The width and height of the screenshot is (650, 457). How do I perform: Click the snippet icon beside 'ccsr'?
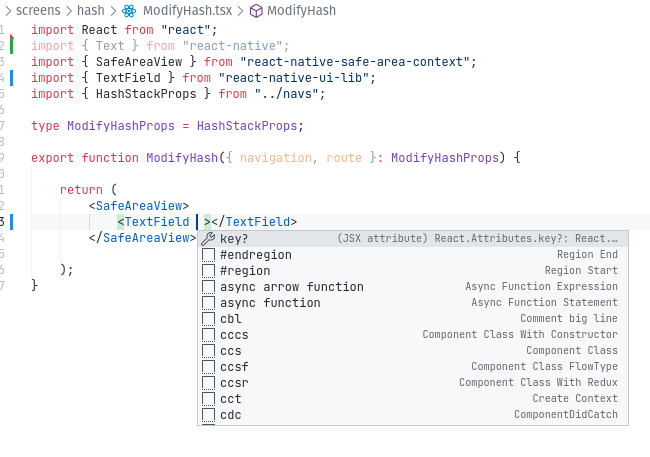[208, 383]
